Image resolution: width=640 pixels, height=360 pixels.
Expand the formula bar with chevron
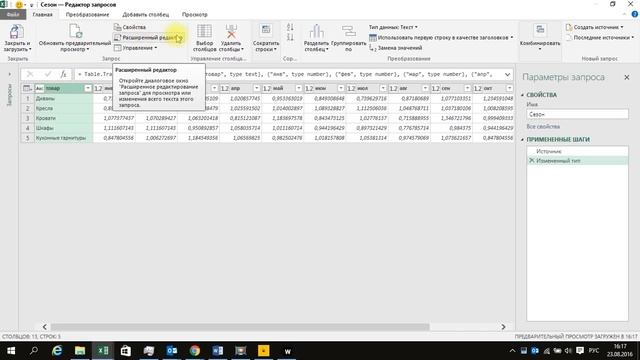click(x=507, y=74)
